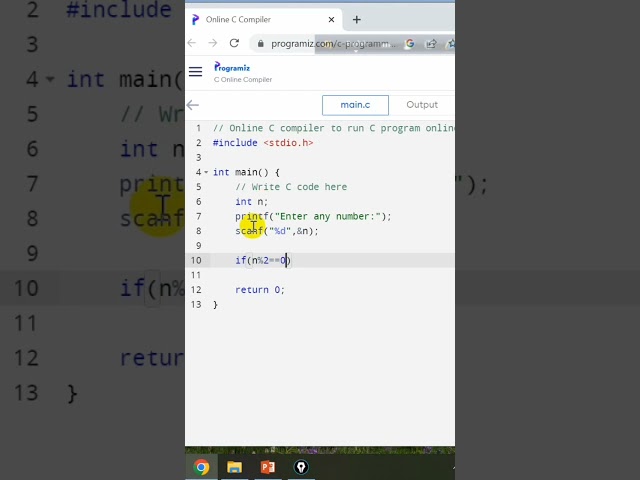Click the browser forward arrow
This screenshot has height=480, width=640.
coord(213,43)
